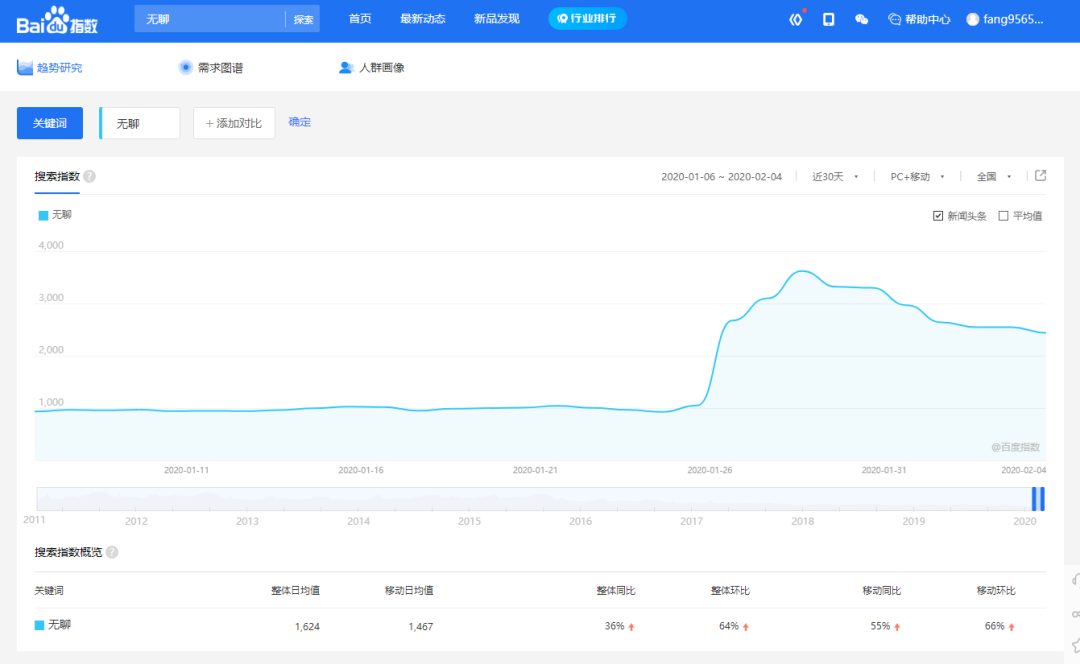
Task: Click the 确定 link
Action: (300, 122)
